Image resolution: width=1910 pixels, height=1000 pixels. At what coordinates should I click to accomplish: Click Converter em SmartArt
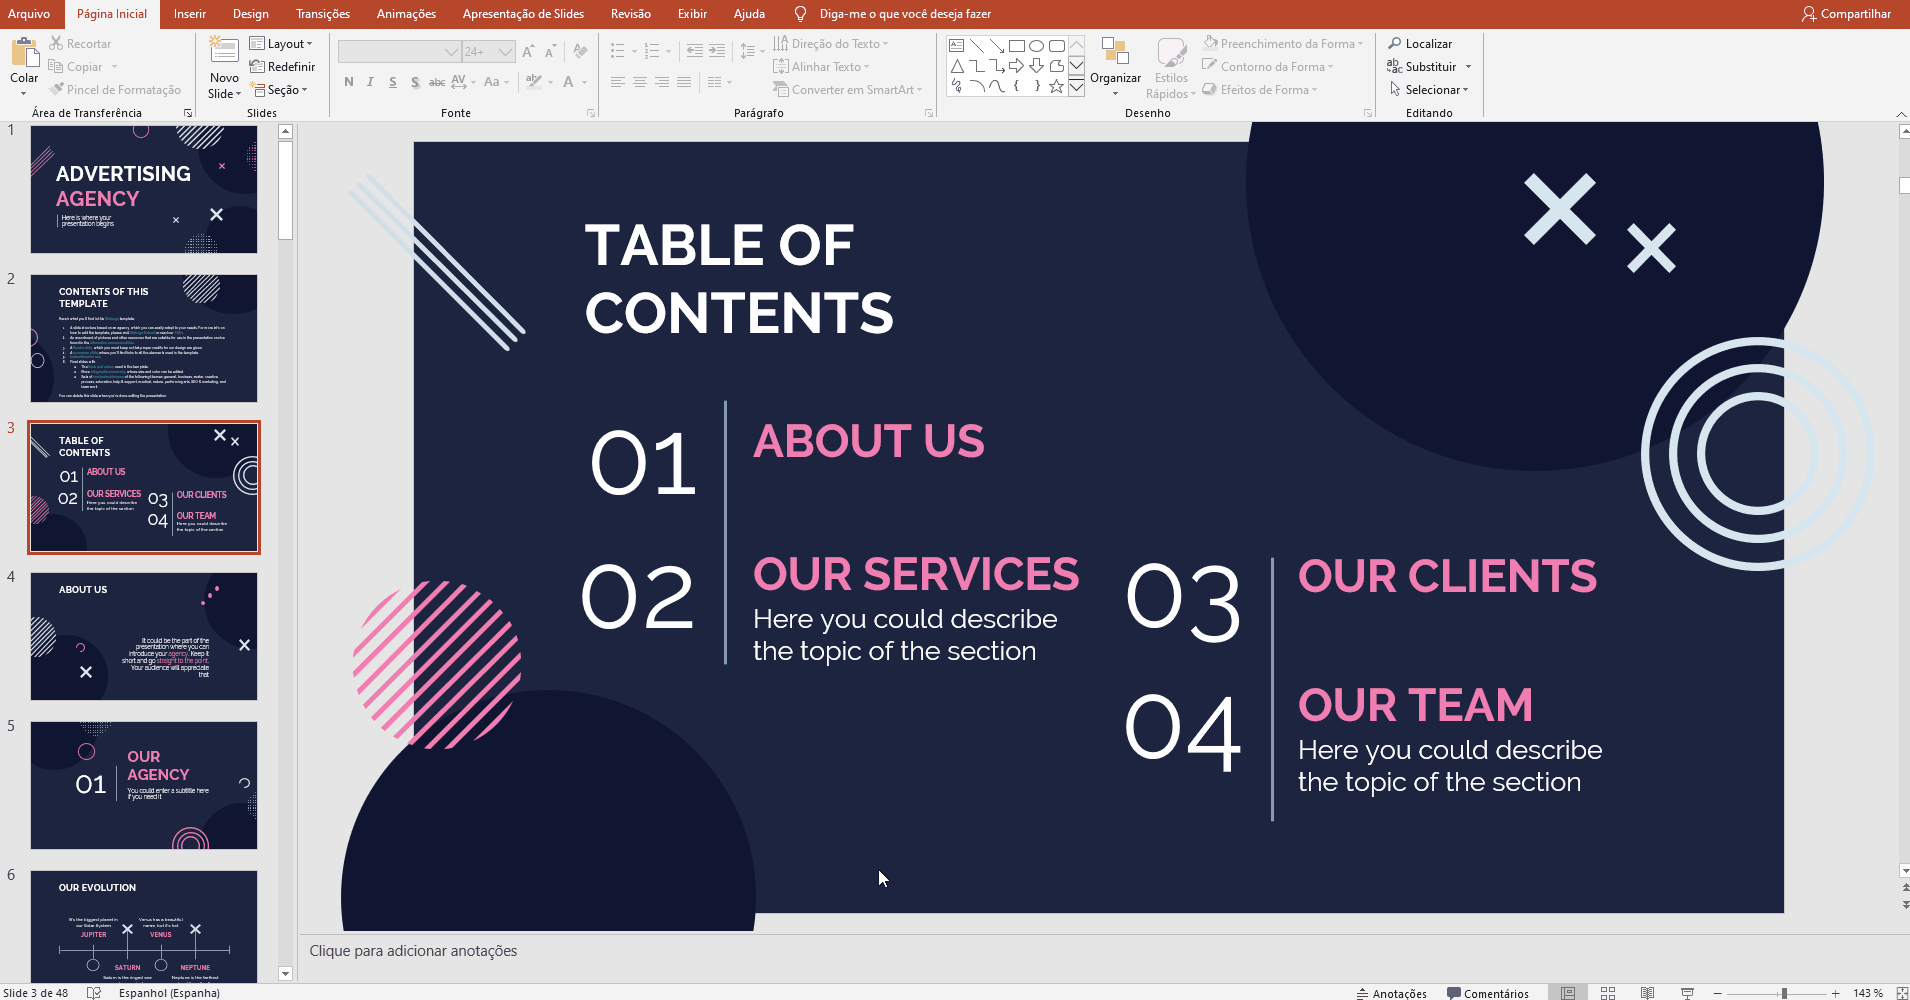pyautogui.click(x=847, y=90)
